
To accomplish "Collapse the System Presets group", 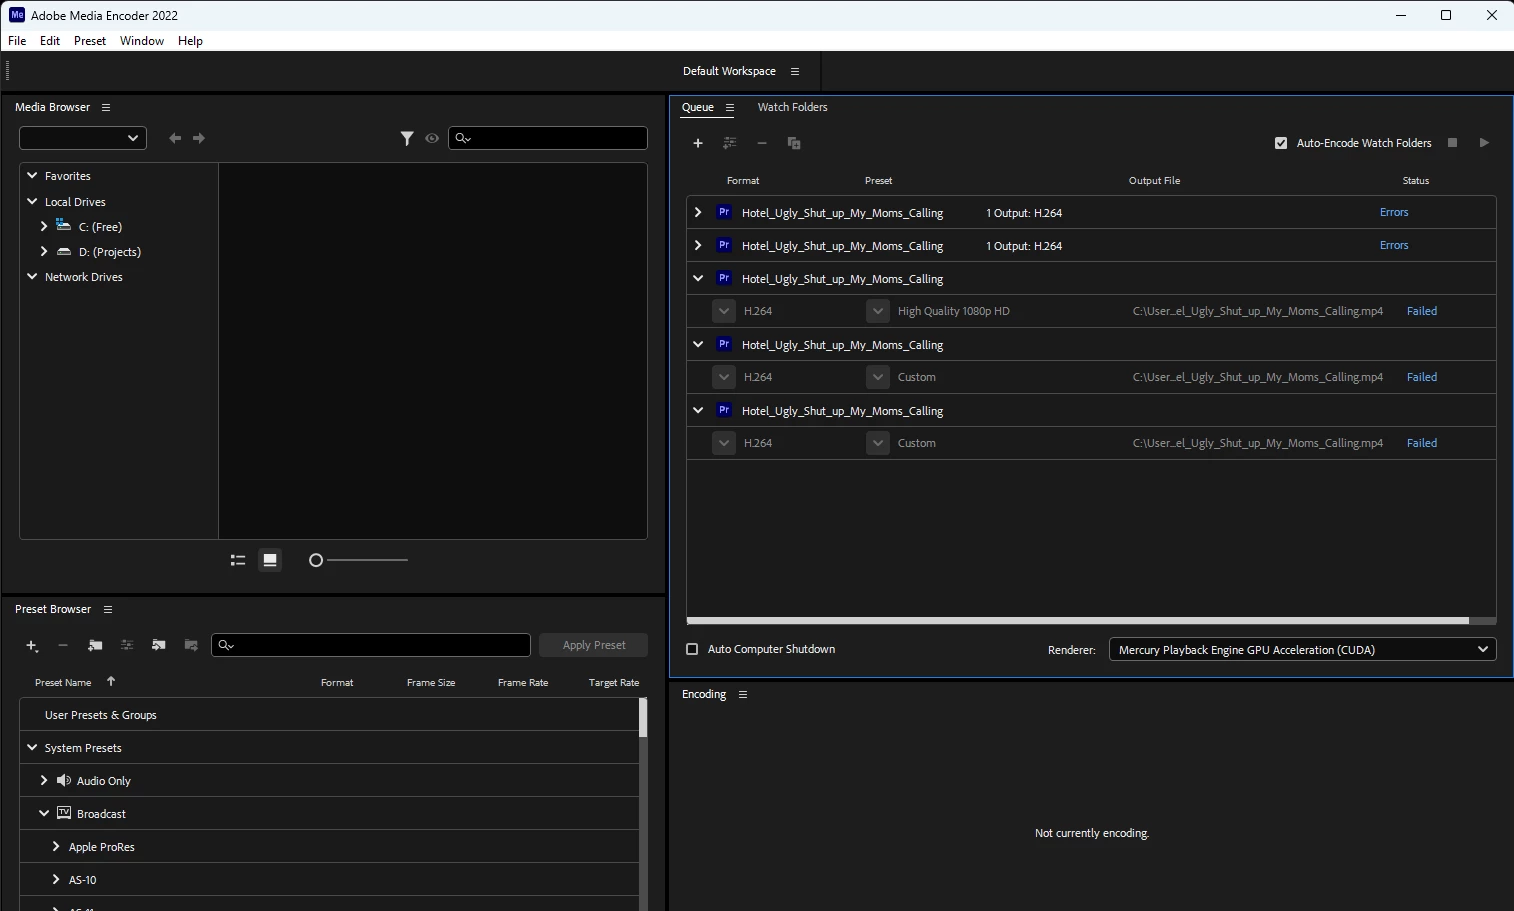I will [x=32, y=747].
